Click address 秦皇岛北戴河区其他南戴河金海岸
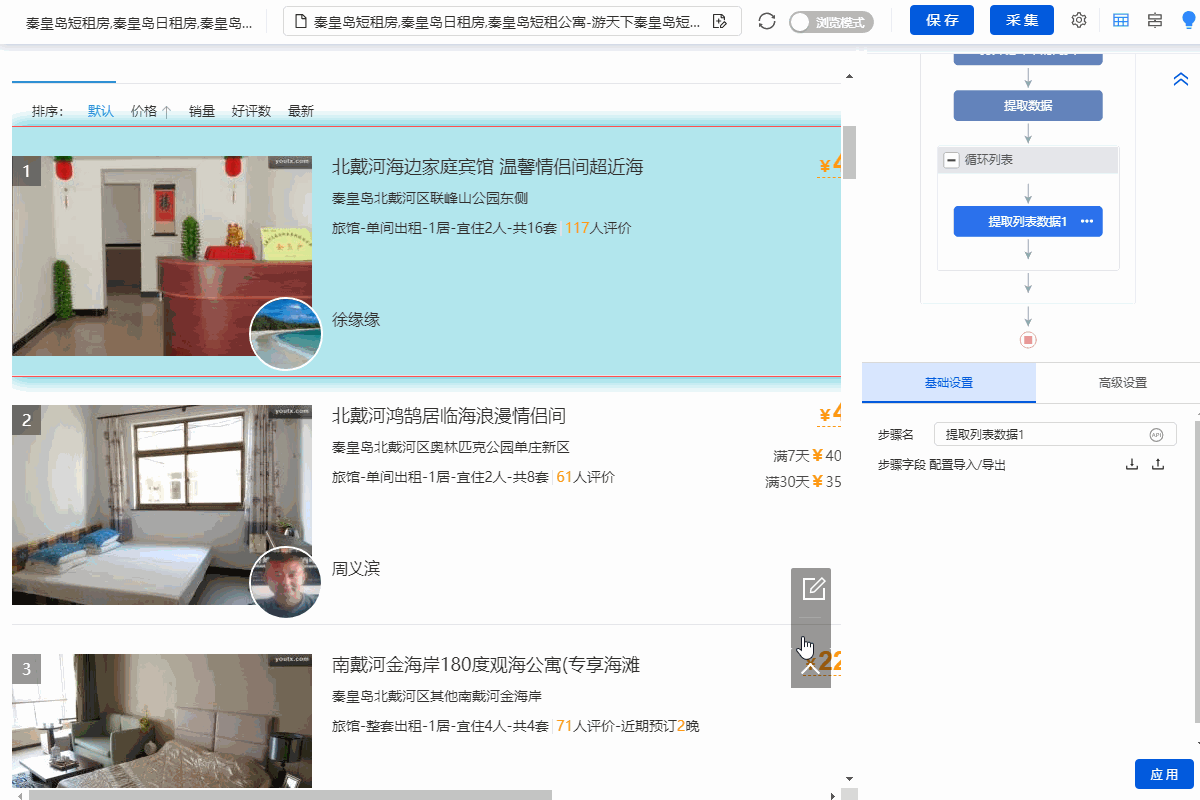 pyautogui.click(x=437, y=696)
